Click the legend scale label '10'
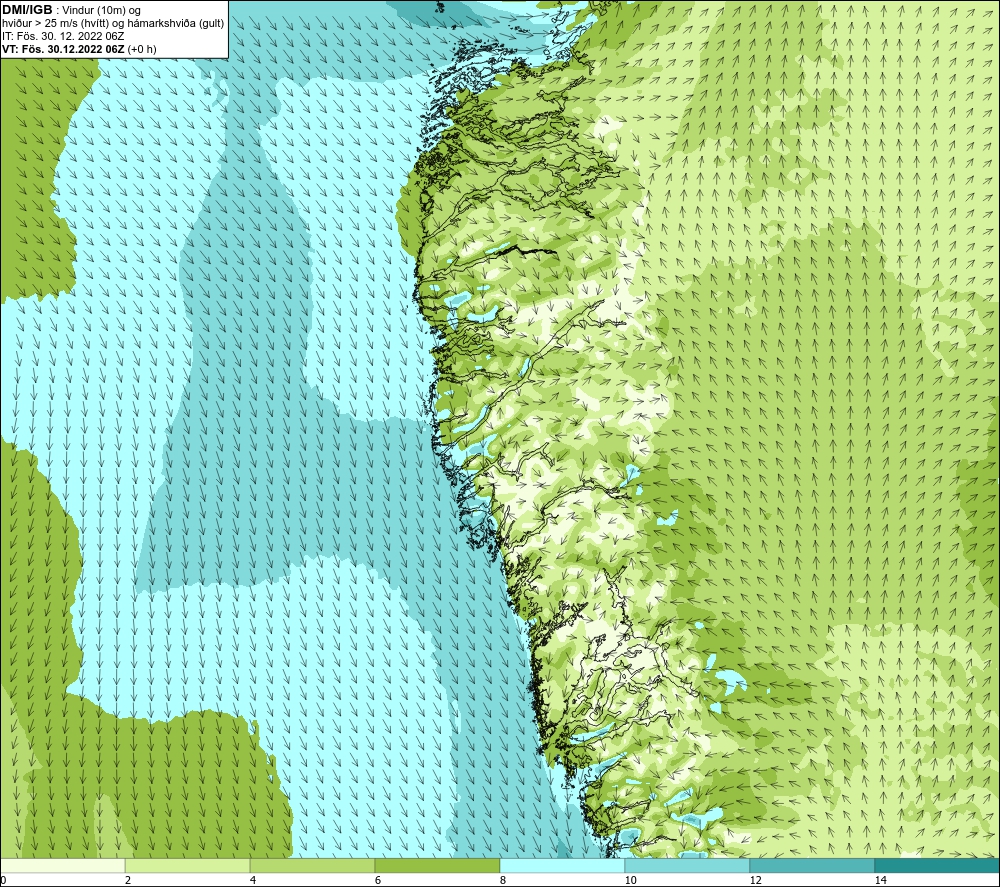 630,880
